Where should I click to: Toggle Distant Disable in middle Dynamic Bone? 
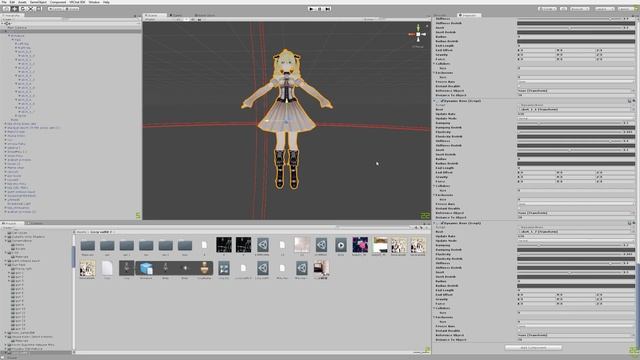point(519,209)
